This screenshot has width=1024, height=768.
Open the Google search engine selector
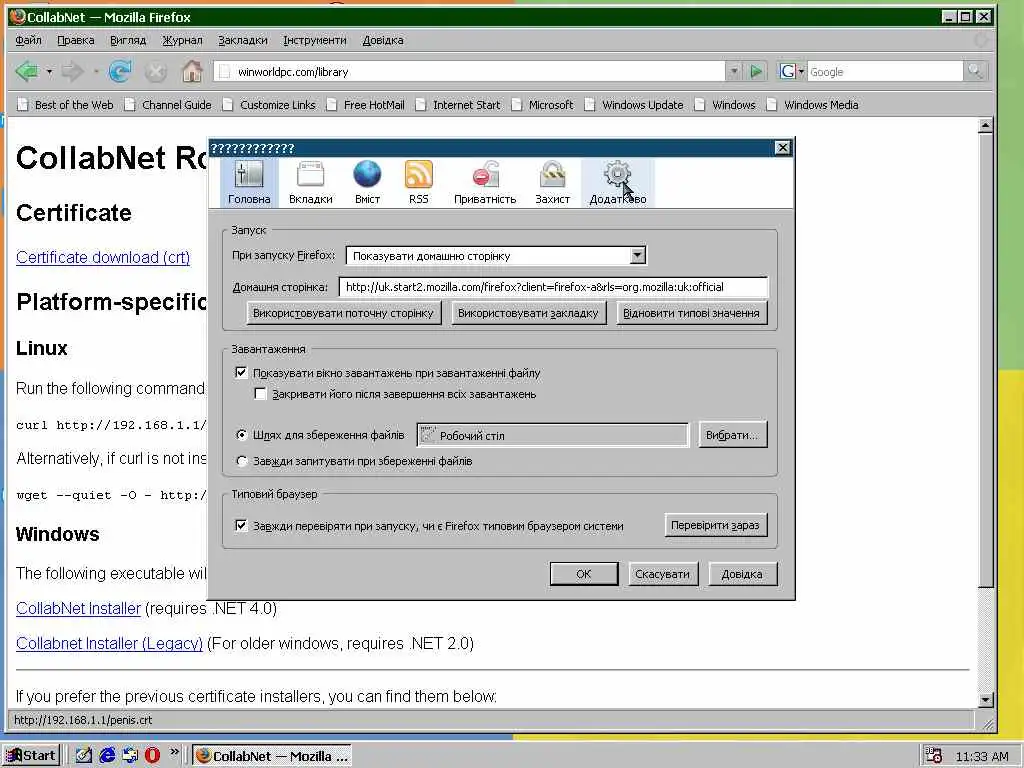point(792,71)
